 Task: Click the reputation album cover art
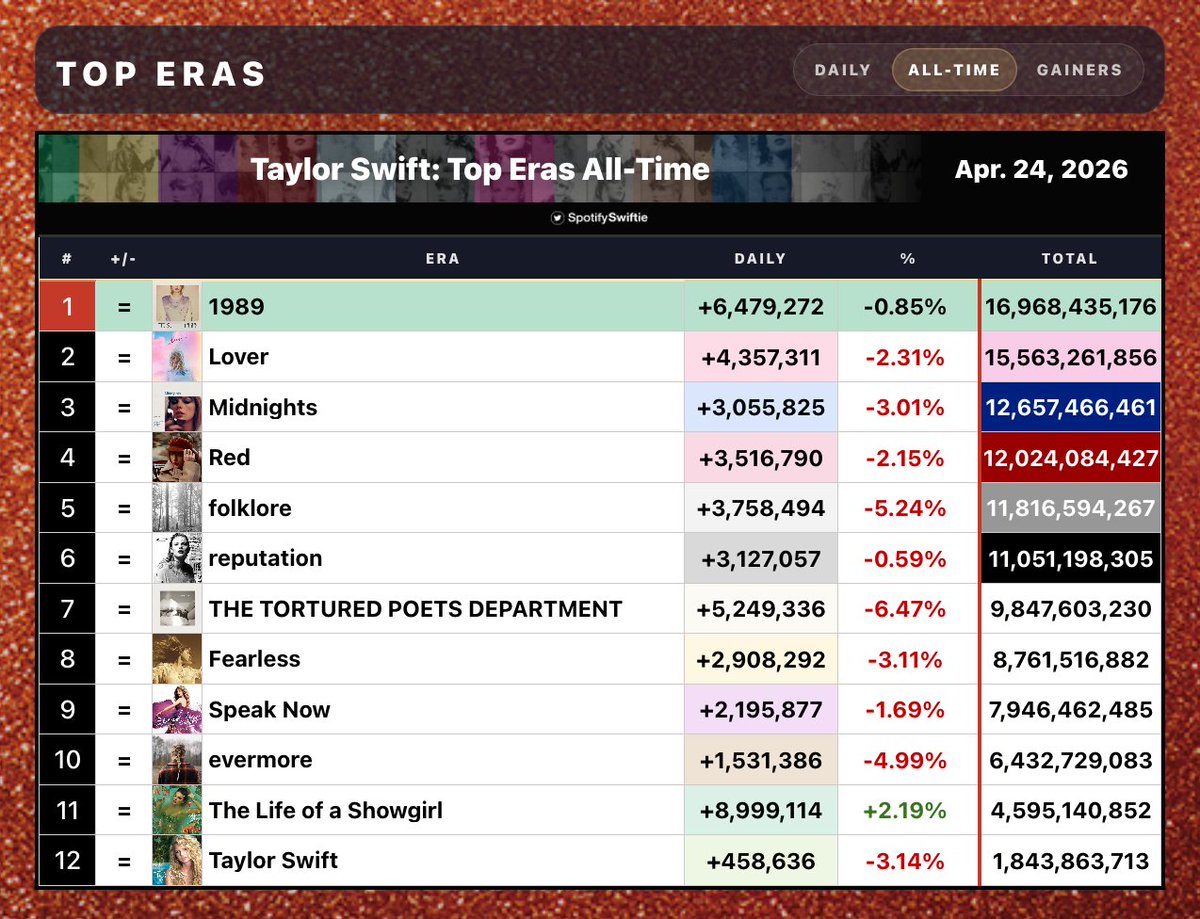[178, 558]
